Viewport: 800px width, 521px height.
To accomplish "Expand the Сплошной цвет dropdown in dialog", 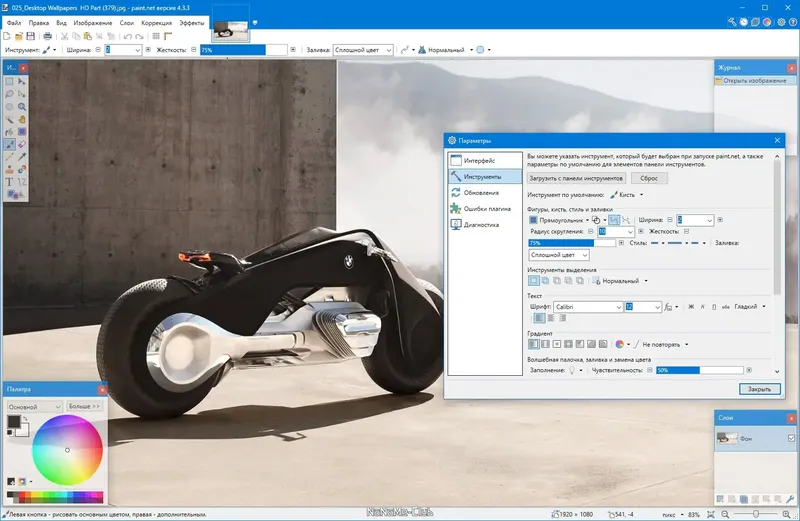I will (x=558, y=255).
